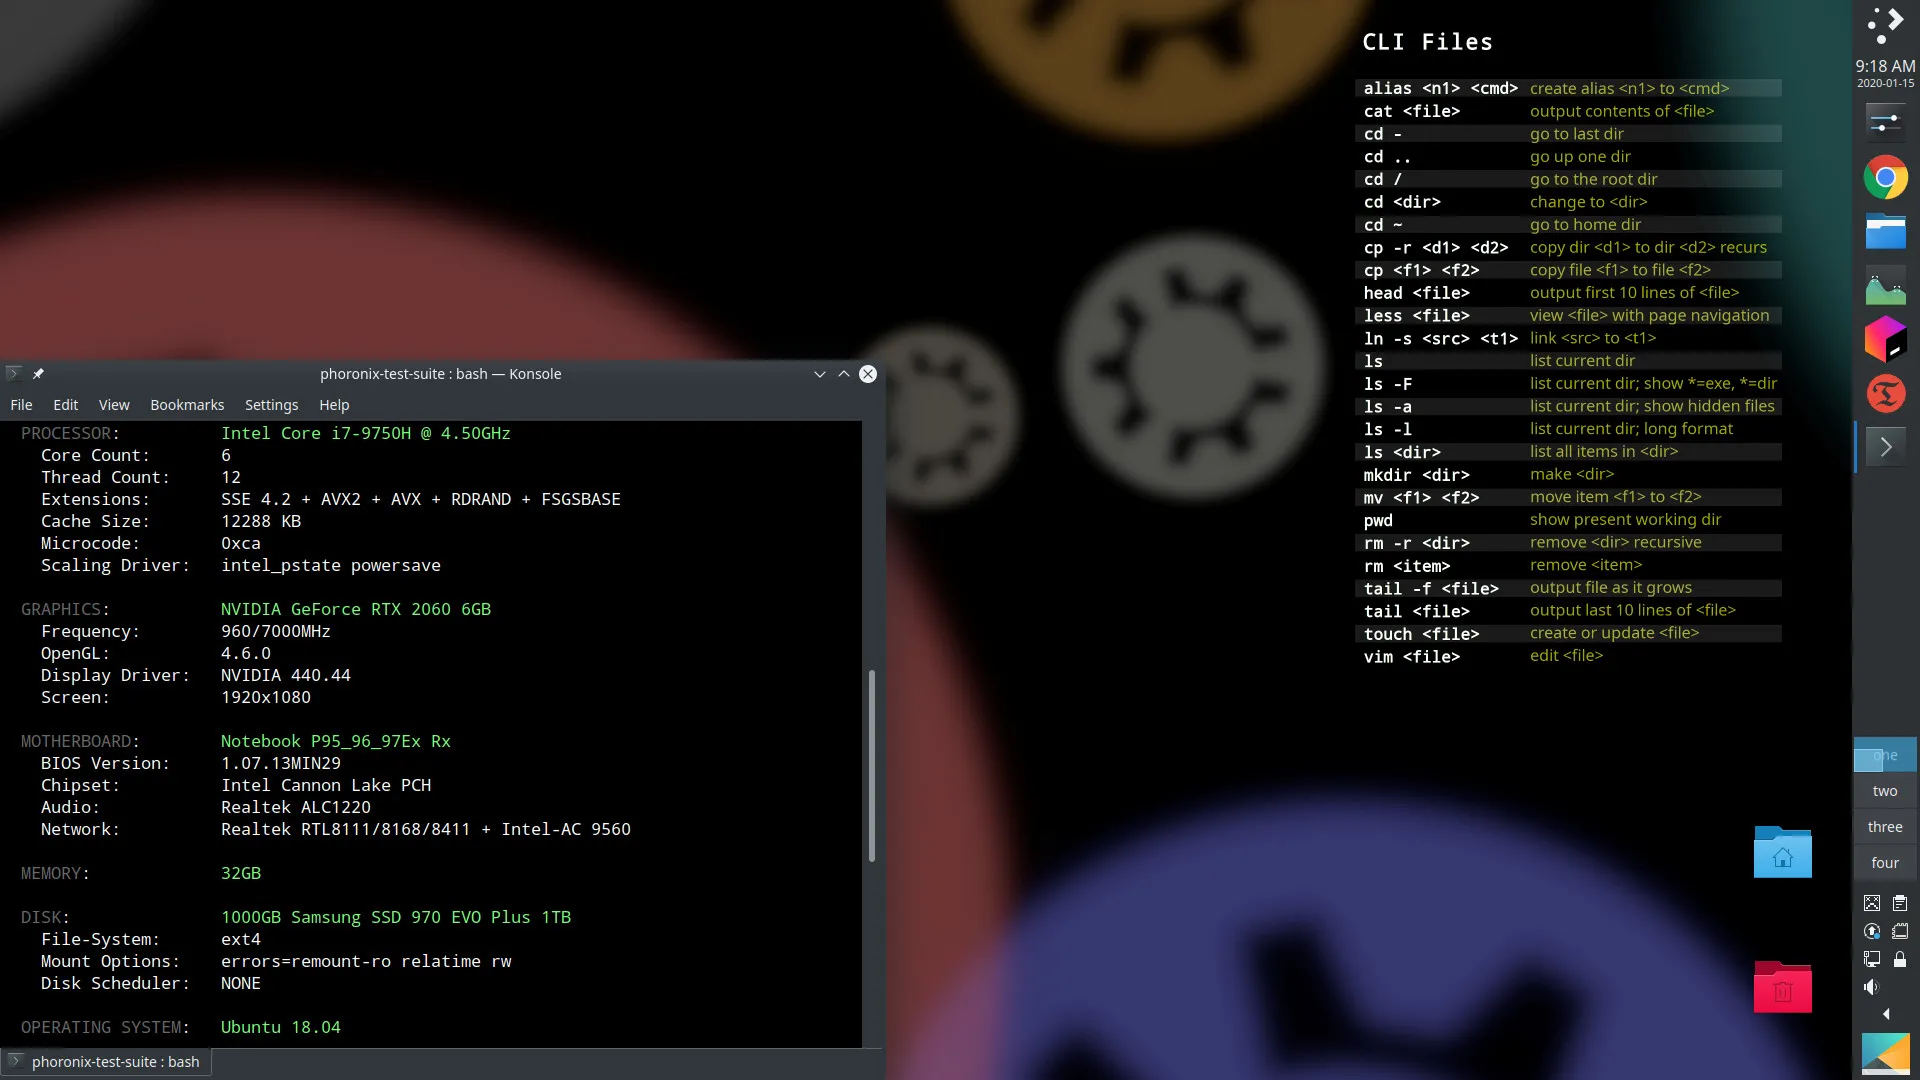Click 'intel_pstate powersave' scaling driver value
Viewport: 1920px width, 1080px height.
pyautogui.click(x=331, y=565)
